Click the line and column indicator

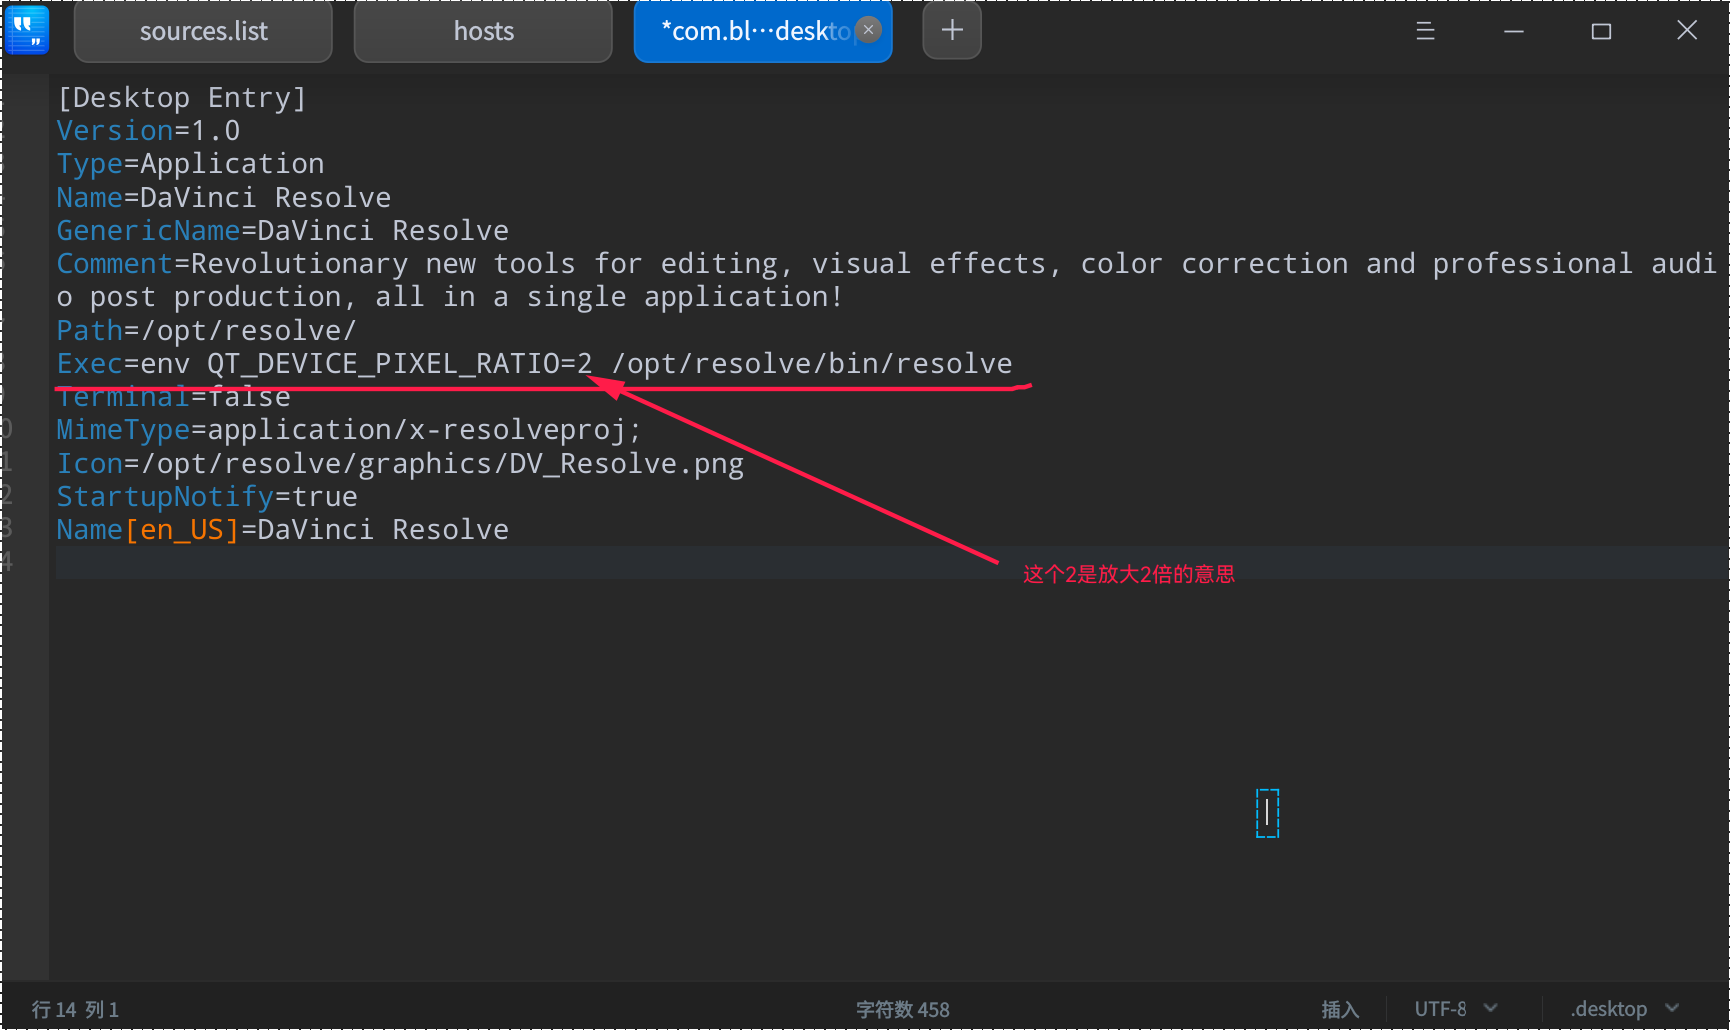click(75, 1009)
